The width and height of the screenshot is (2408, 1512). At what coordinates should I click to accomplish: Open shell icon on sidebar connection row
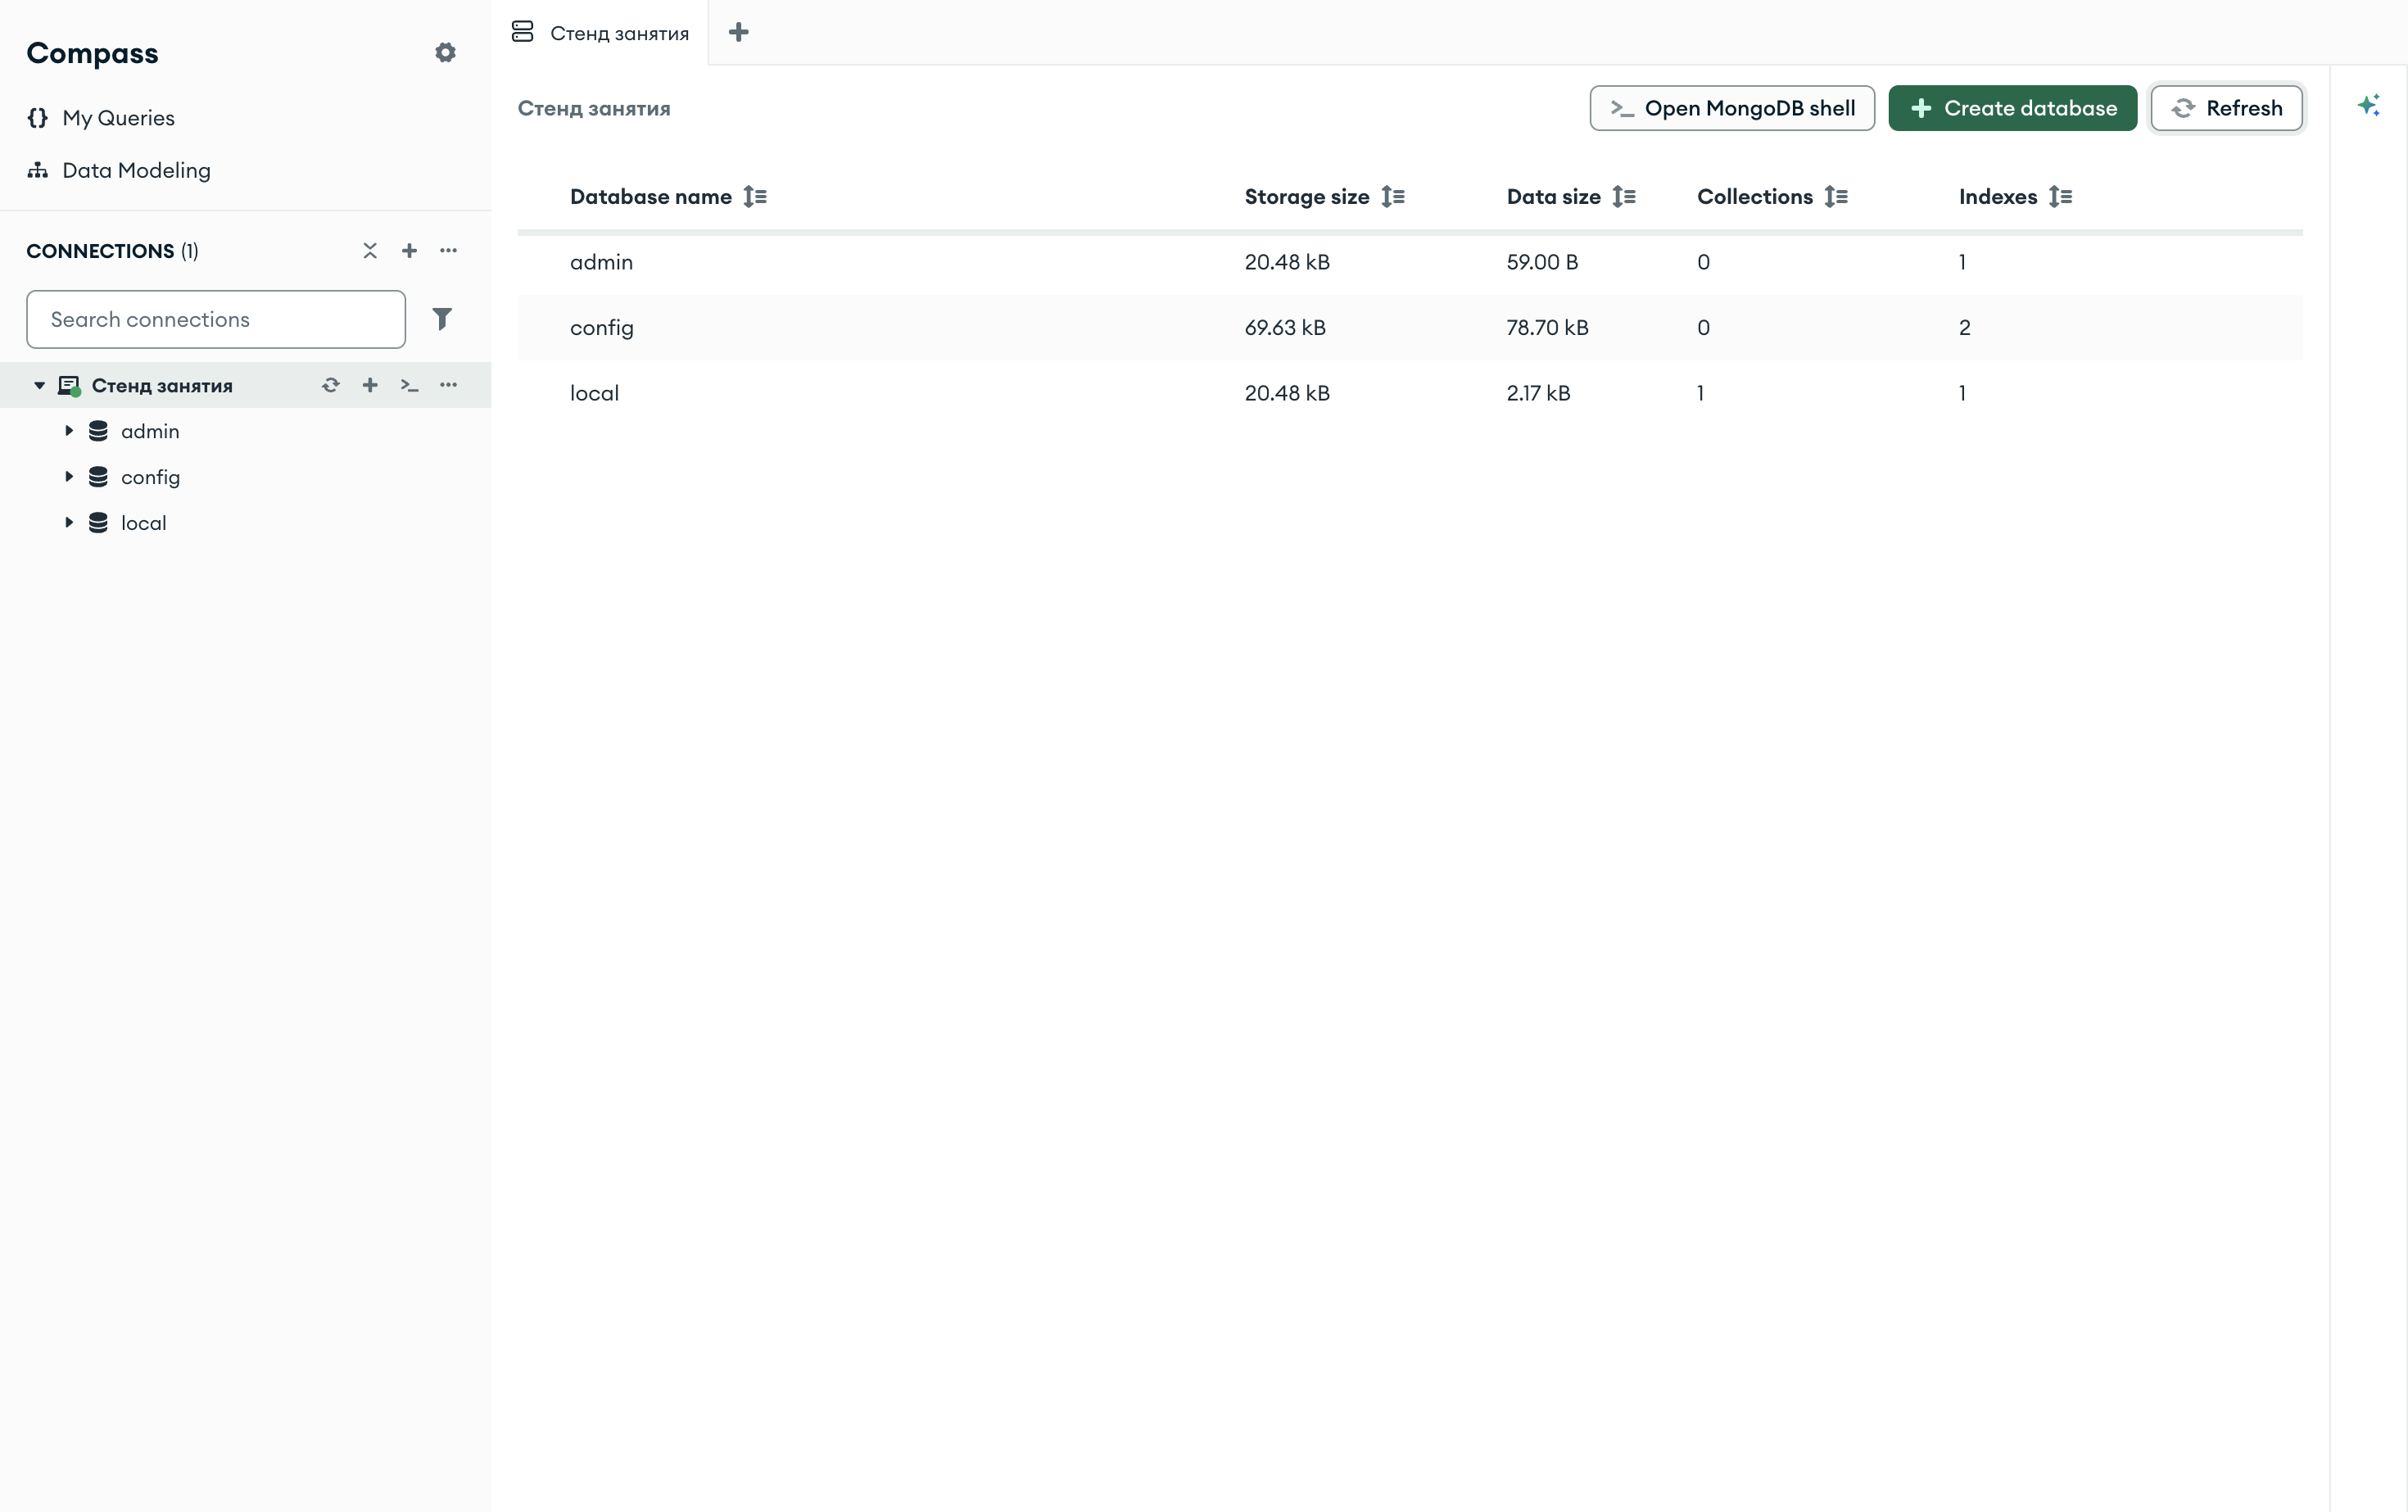[x=409, y=385]
